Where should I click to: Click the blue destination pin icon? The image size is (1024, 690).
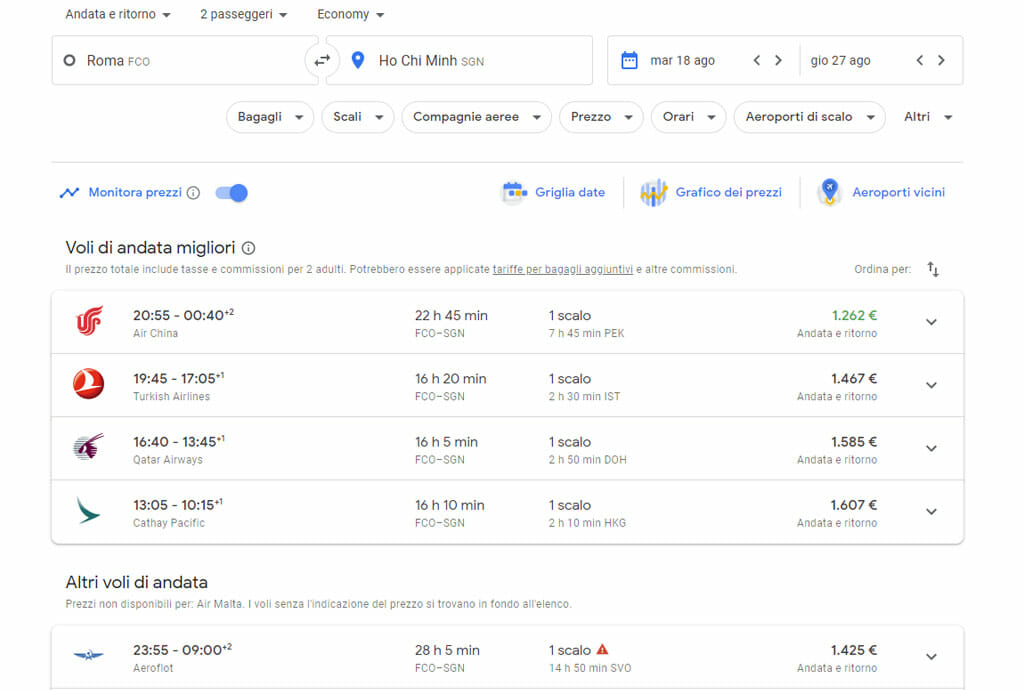coord(358,61)
